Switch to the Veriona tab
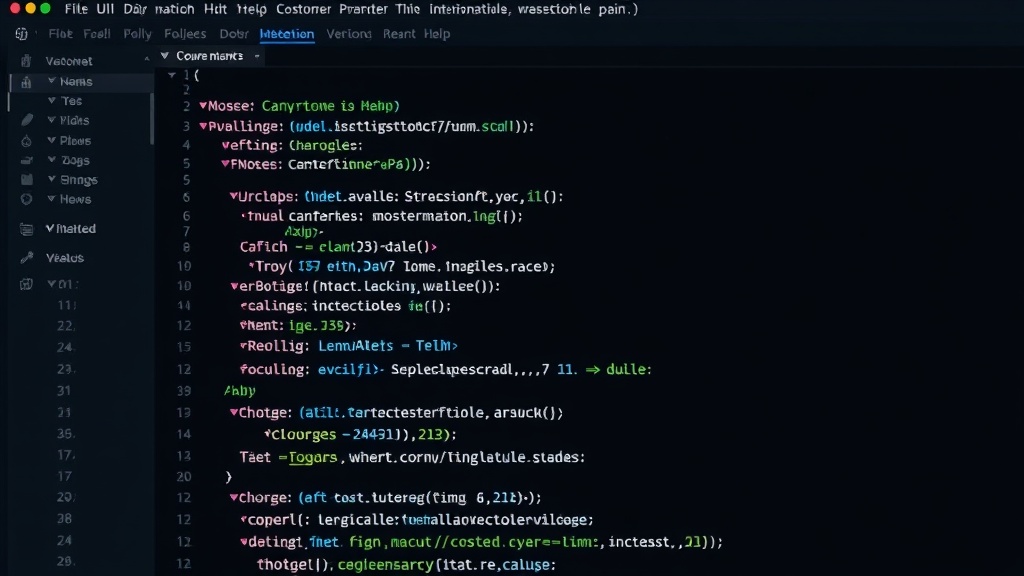1024x576 pixels. [349, 34]
